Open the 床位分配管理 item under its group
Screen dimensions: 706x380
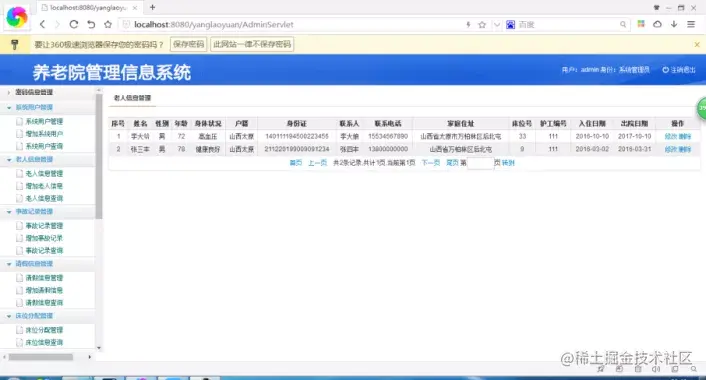(44, 330)
